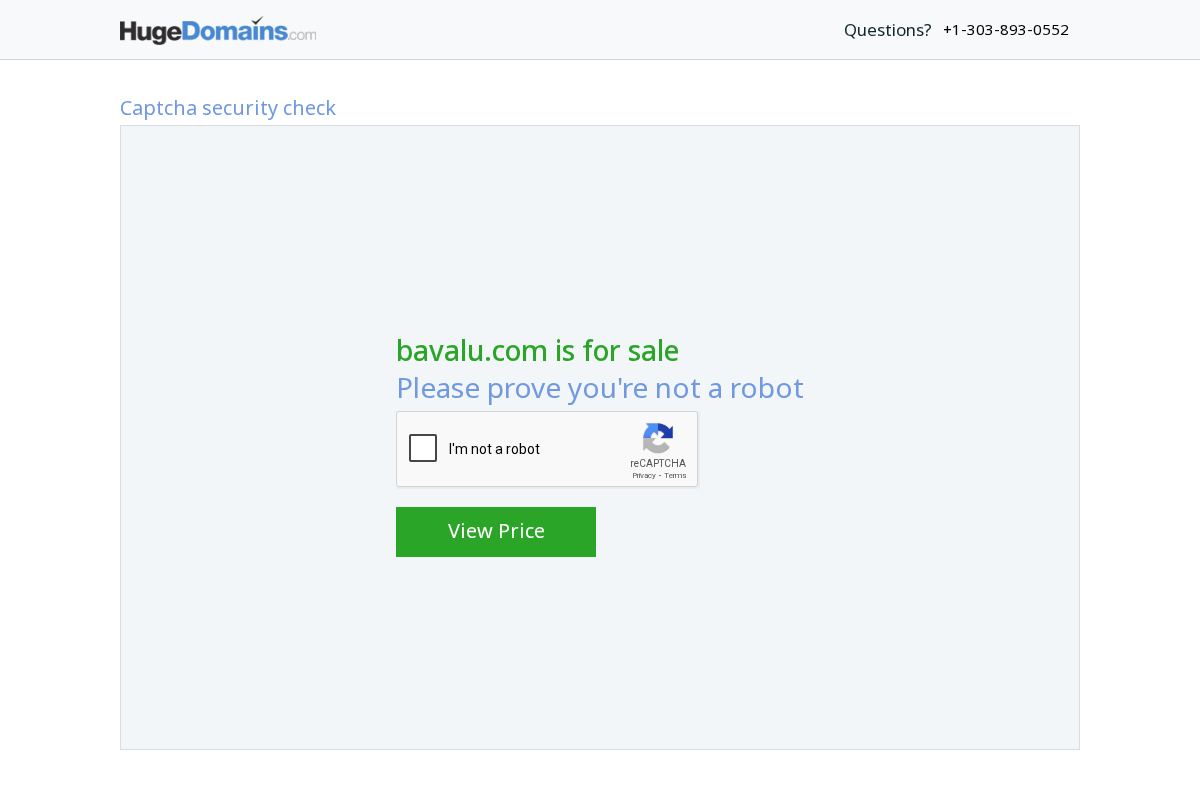Screen dimensions: 1200x800
Task: Click the green bavalu.com domain name
Action: tap(471, 351)
